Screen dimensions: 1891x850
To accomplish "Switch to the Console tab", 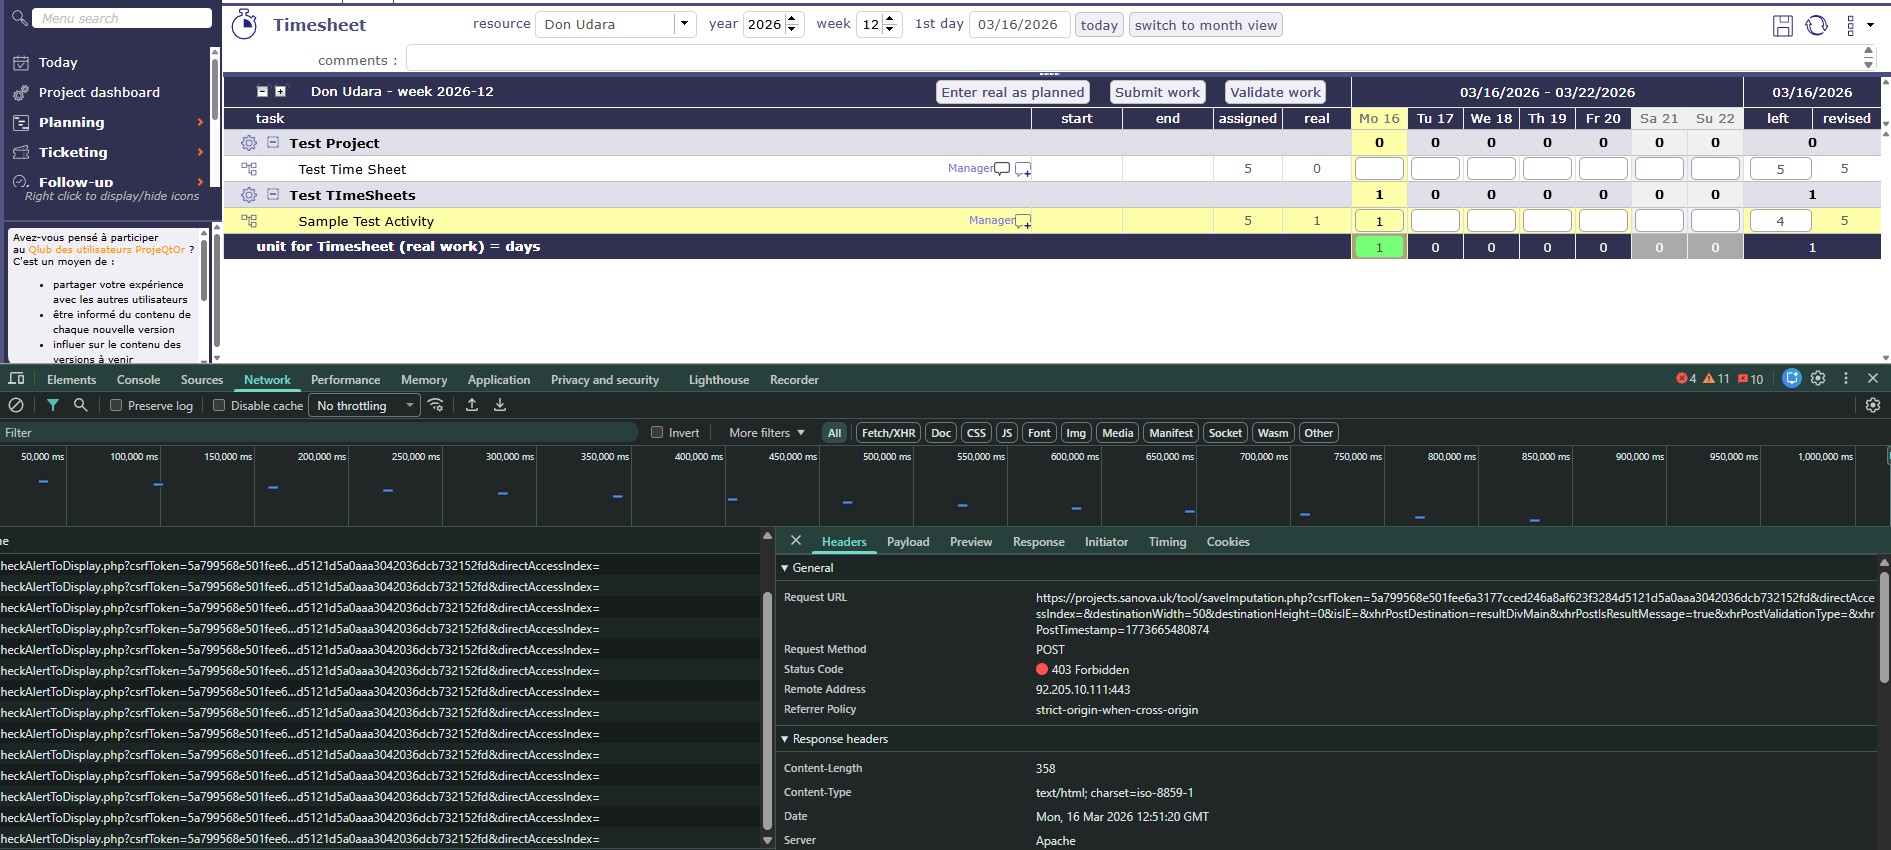I will [138, 380].
